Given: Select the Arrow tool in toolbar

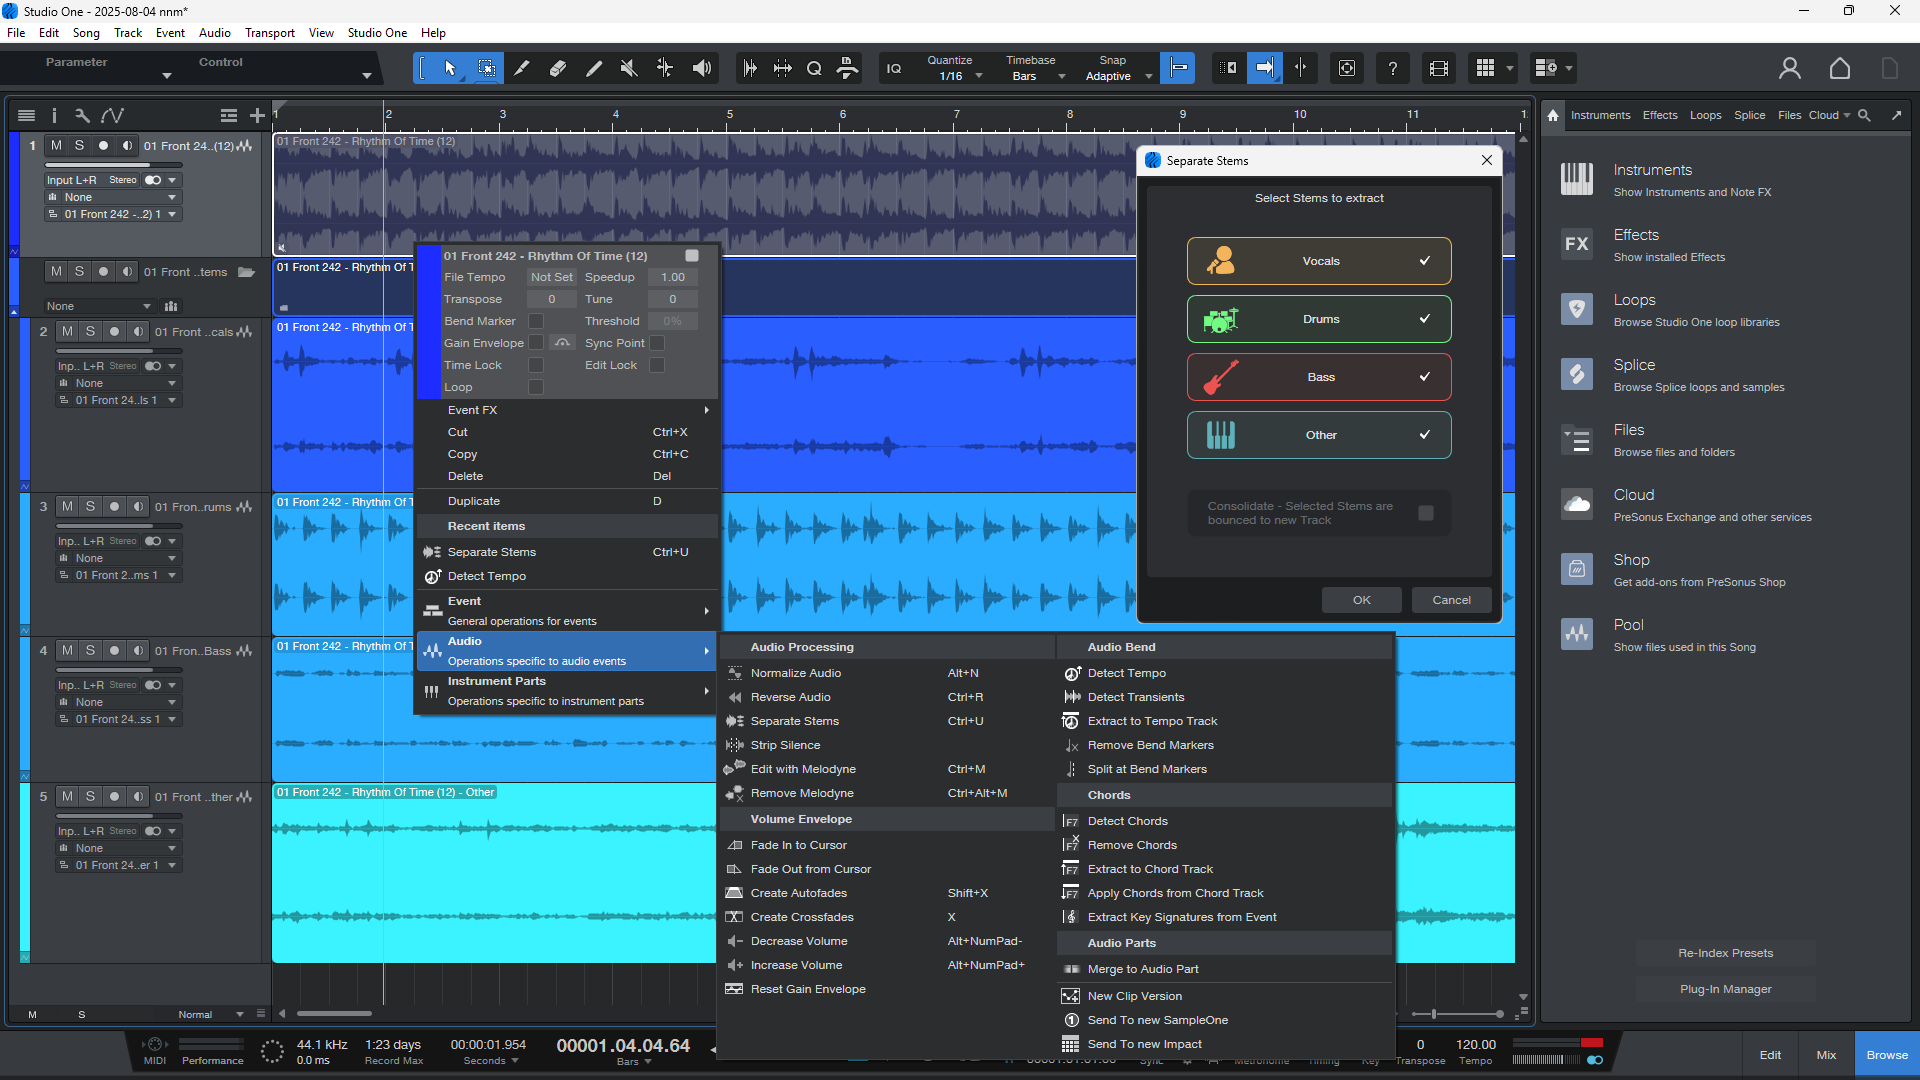Looking at the screenshot, I should [450, 68].
